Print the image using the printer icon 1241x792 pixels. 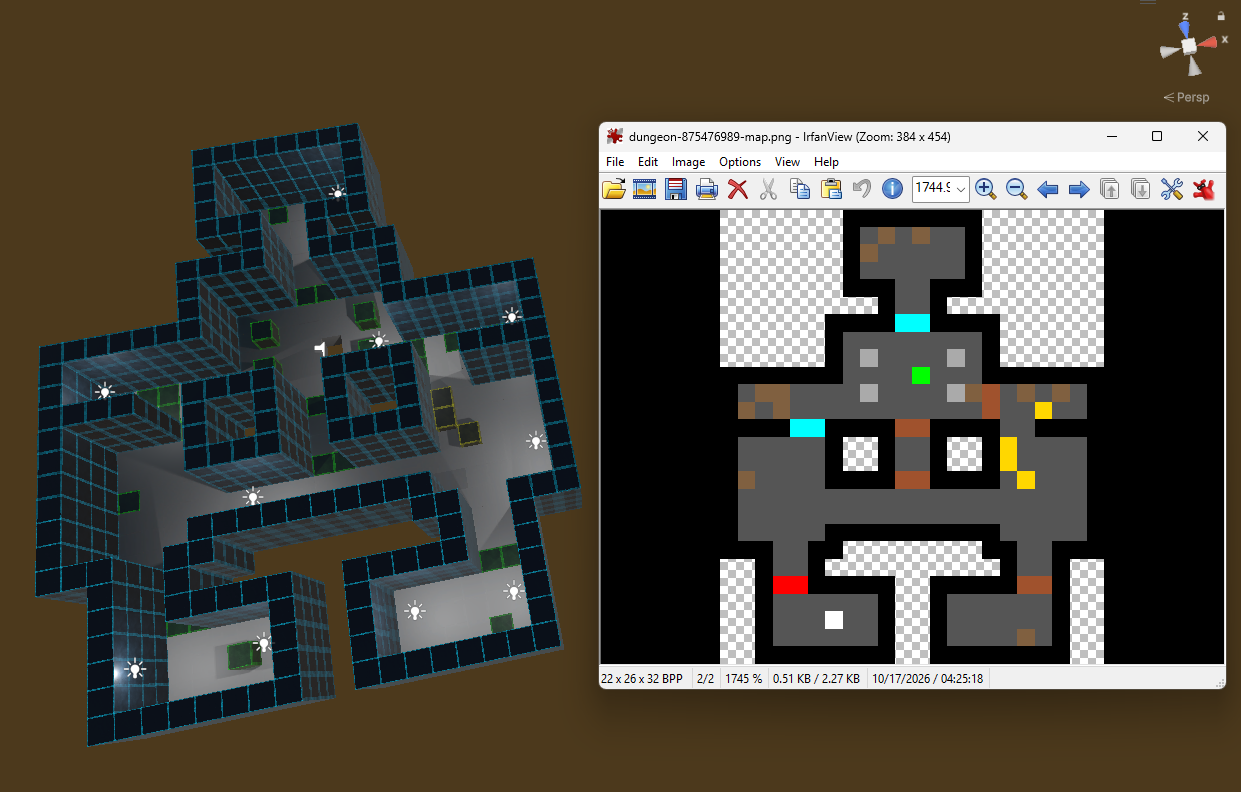coord(707,188)
